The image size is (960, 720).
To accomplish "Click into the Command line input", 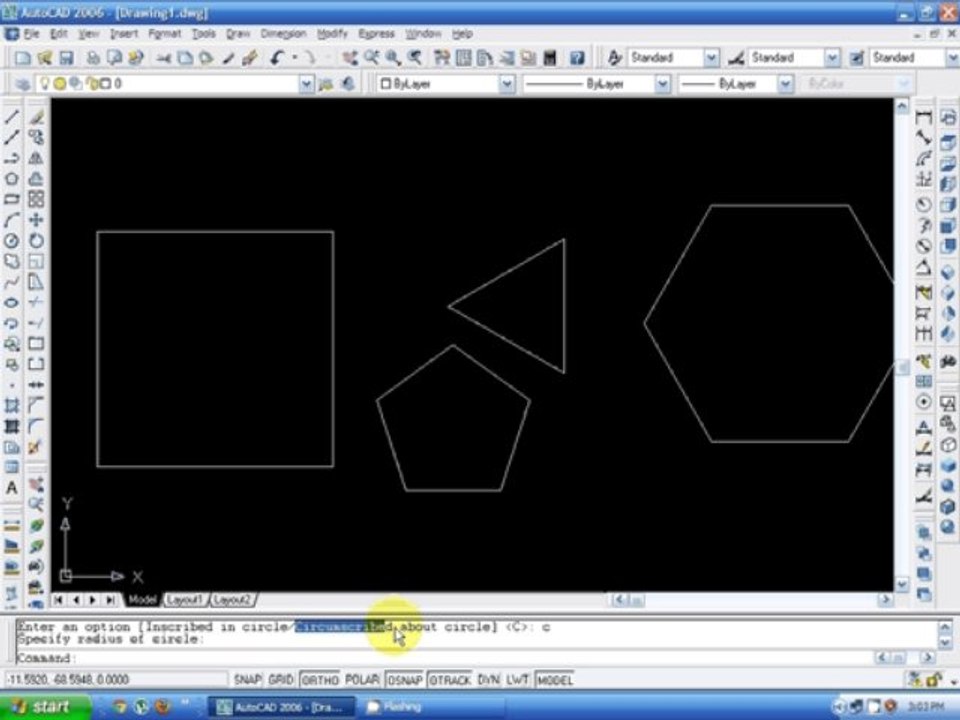I will 444,659.
